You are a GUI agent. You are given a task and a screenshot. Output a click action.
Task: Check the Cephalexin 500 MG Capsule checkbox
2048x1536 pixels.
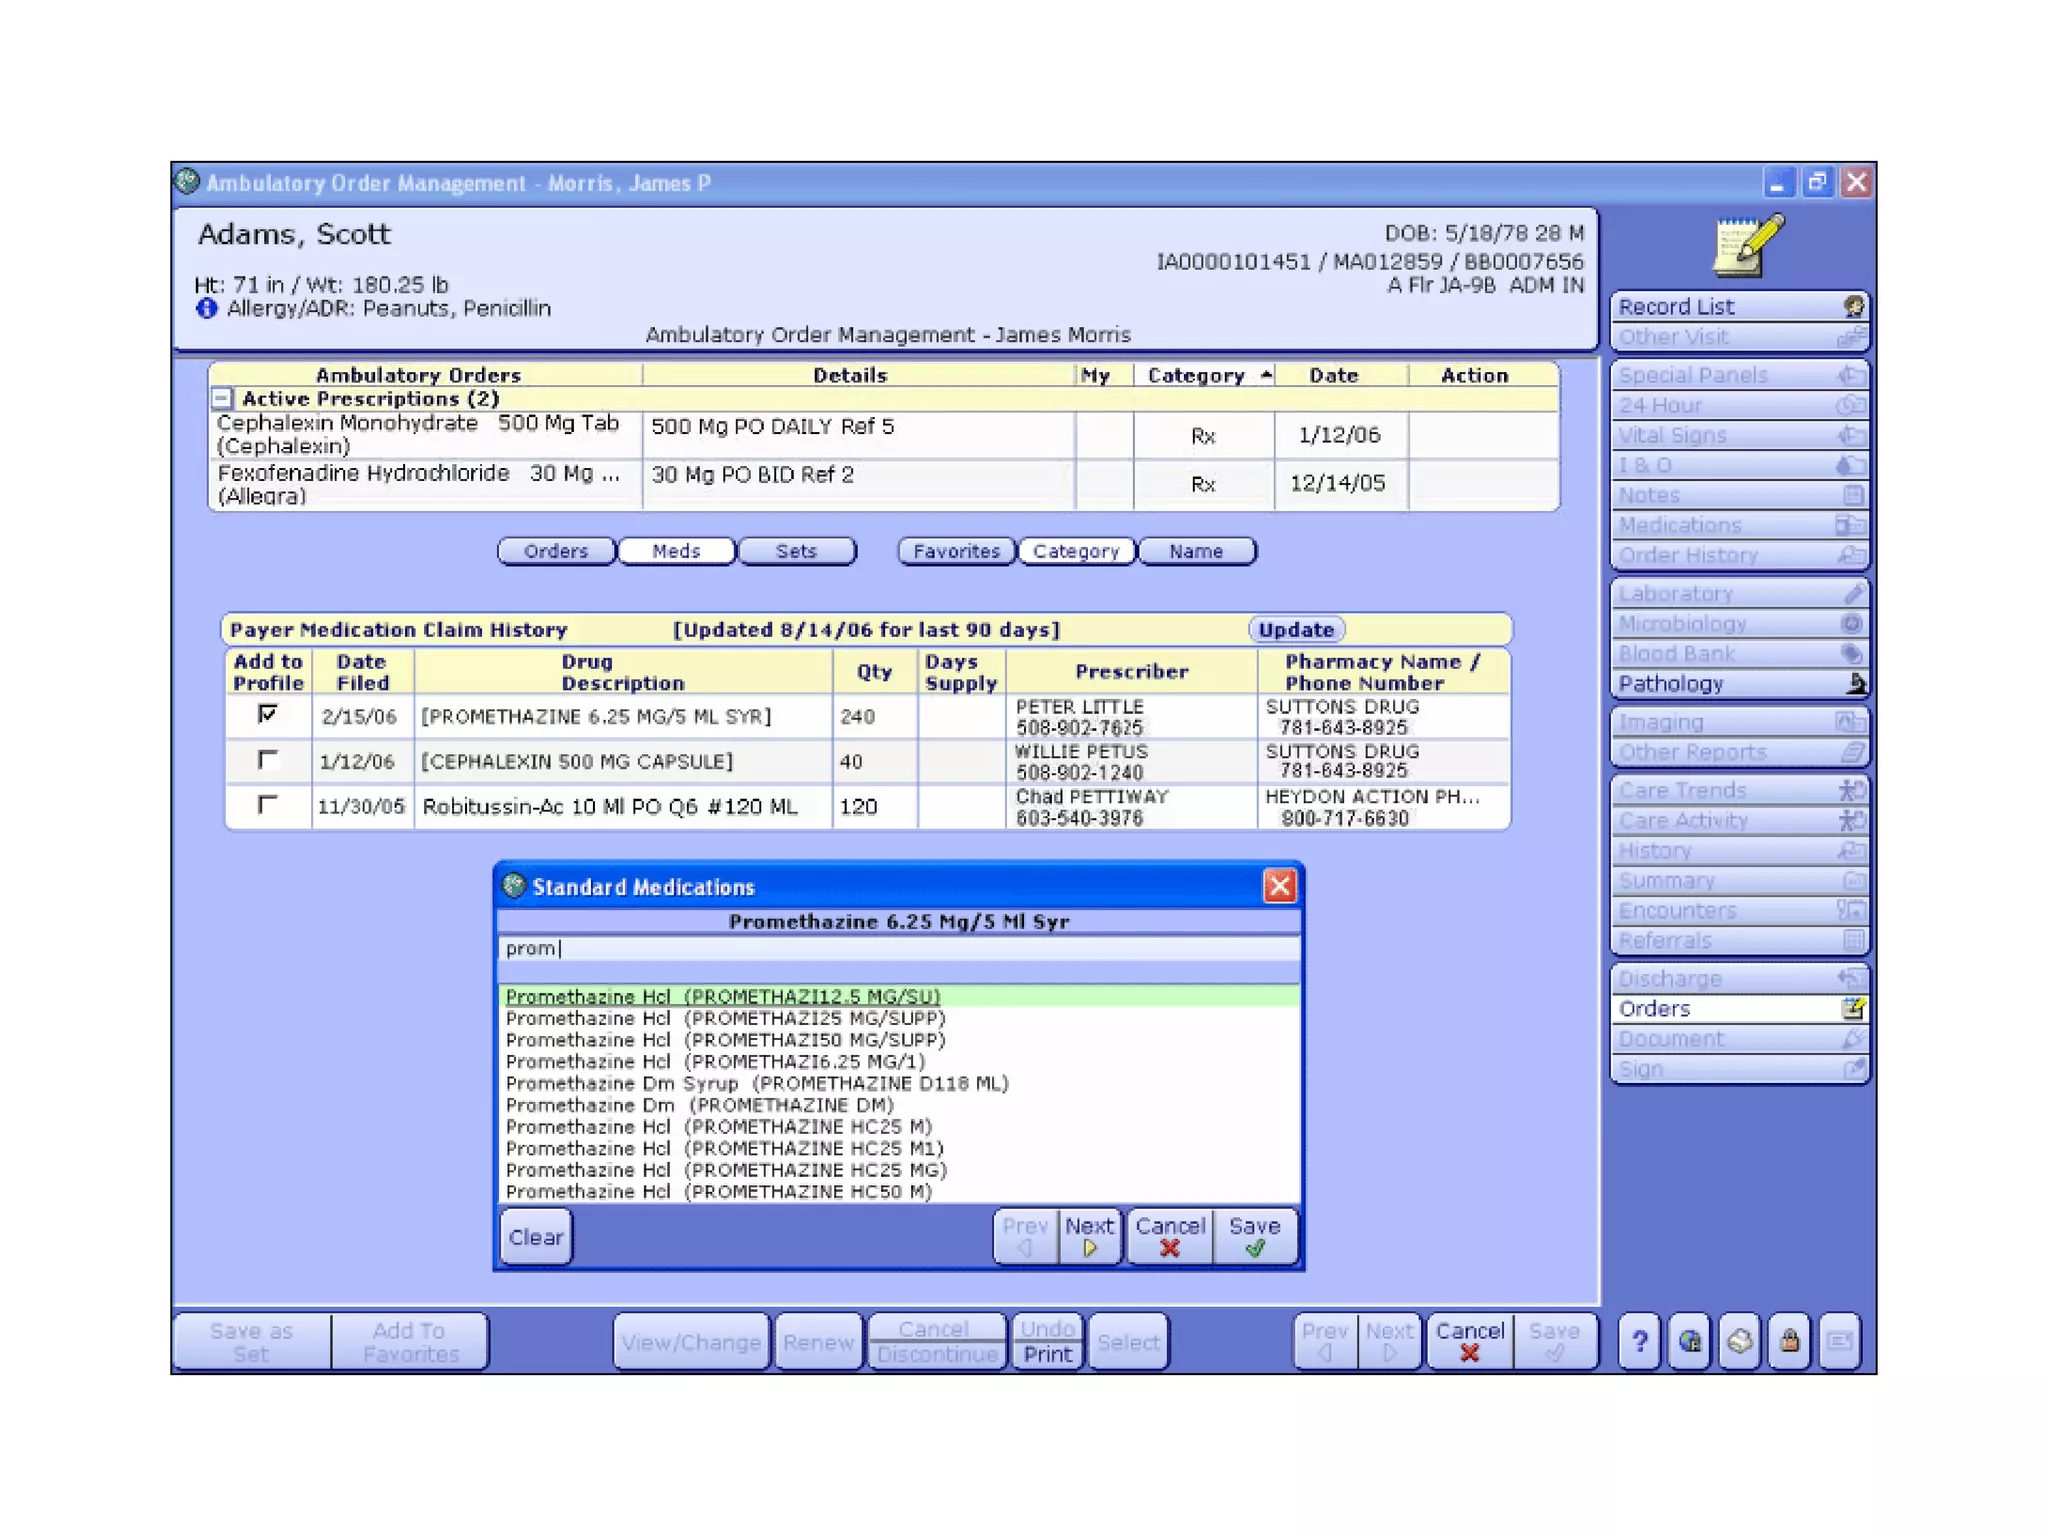coord(267,760)
